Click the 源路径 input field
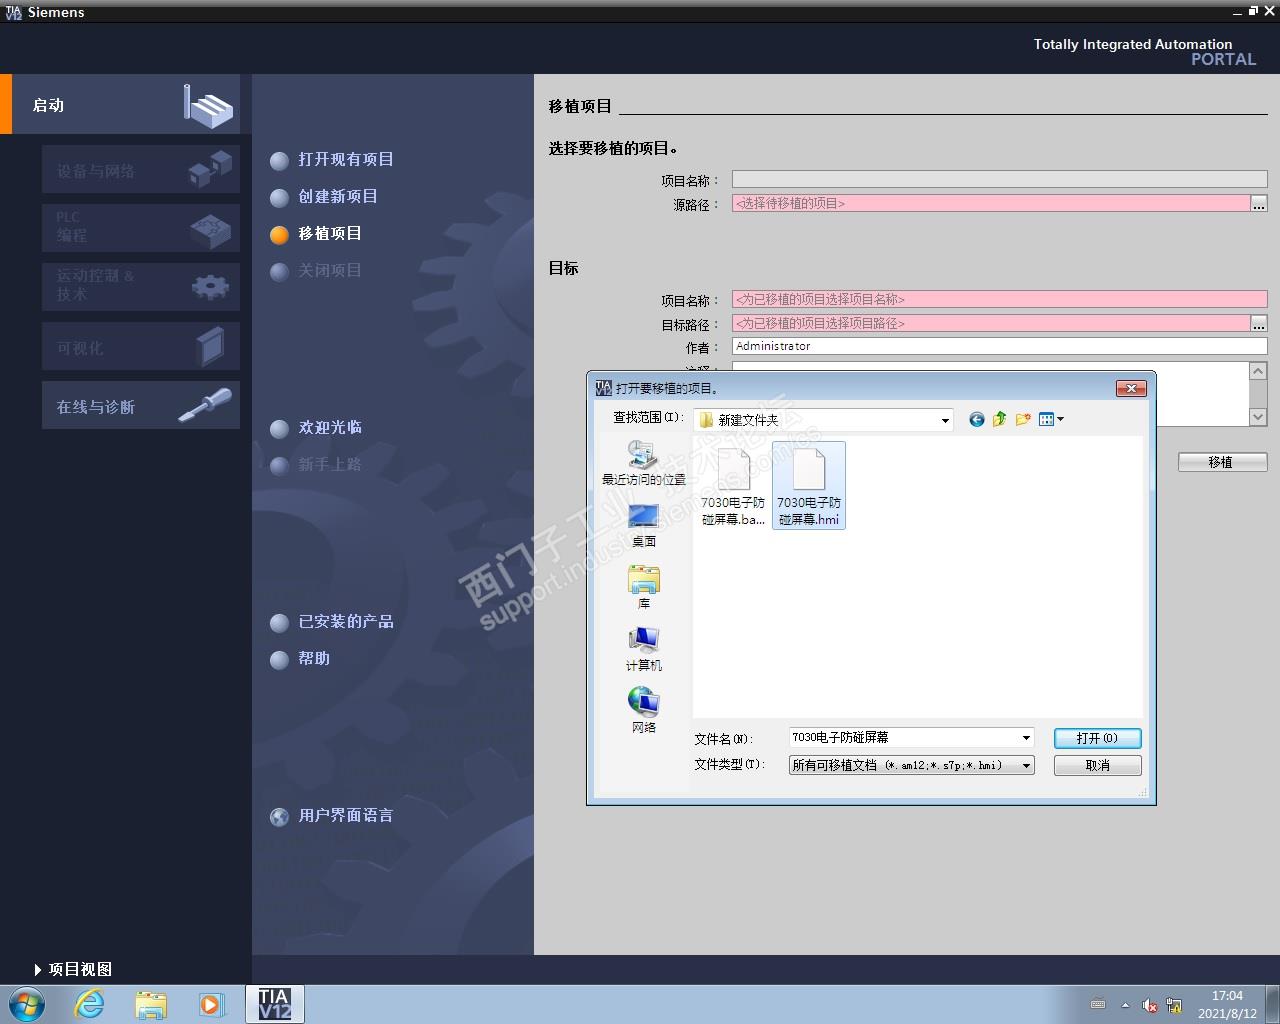This screenshot has width=1280, height=1024. point(991,204)
